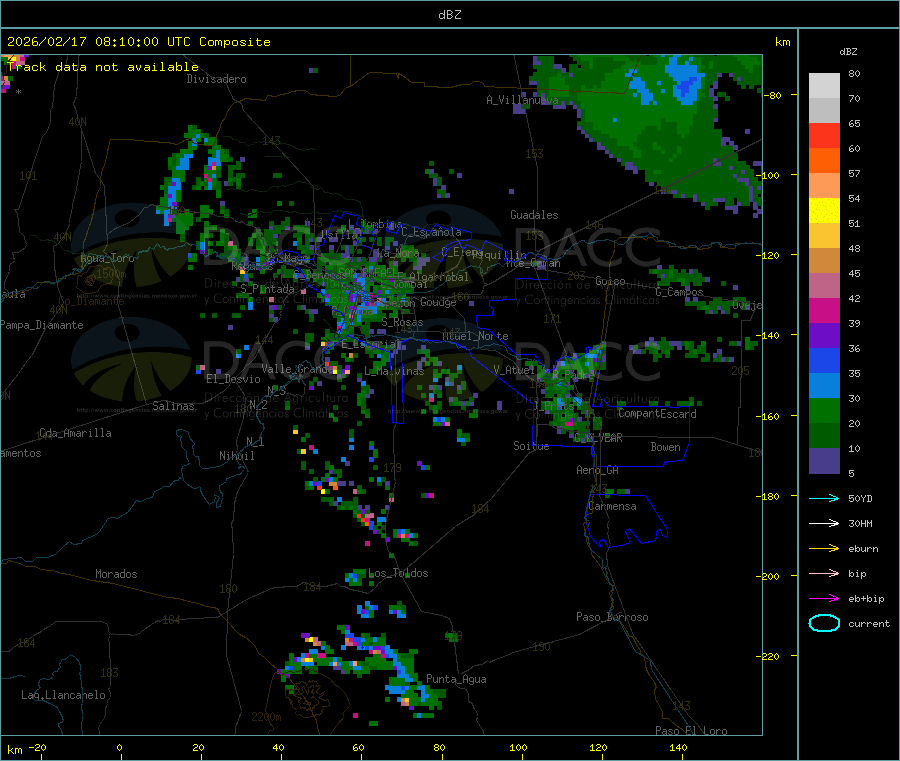Pick the purple 36-39 dBZ swatch
The height and width of the screenshot is (761, 900).
click(824, 336)
